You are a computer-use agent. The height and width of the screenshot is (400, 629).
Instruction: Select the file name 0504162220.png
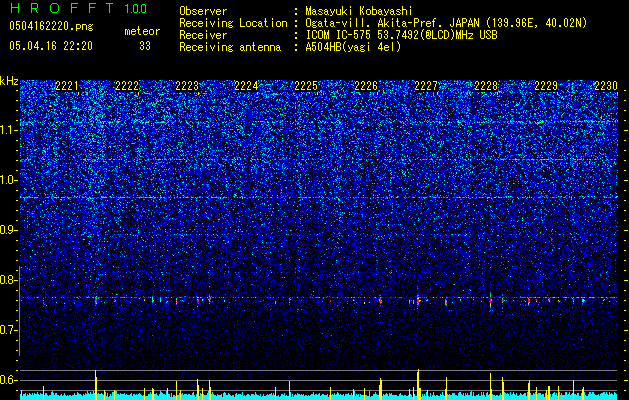pos(51,27)
